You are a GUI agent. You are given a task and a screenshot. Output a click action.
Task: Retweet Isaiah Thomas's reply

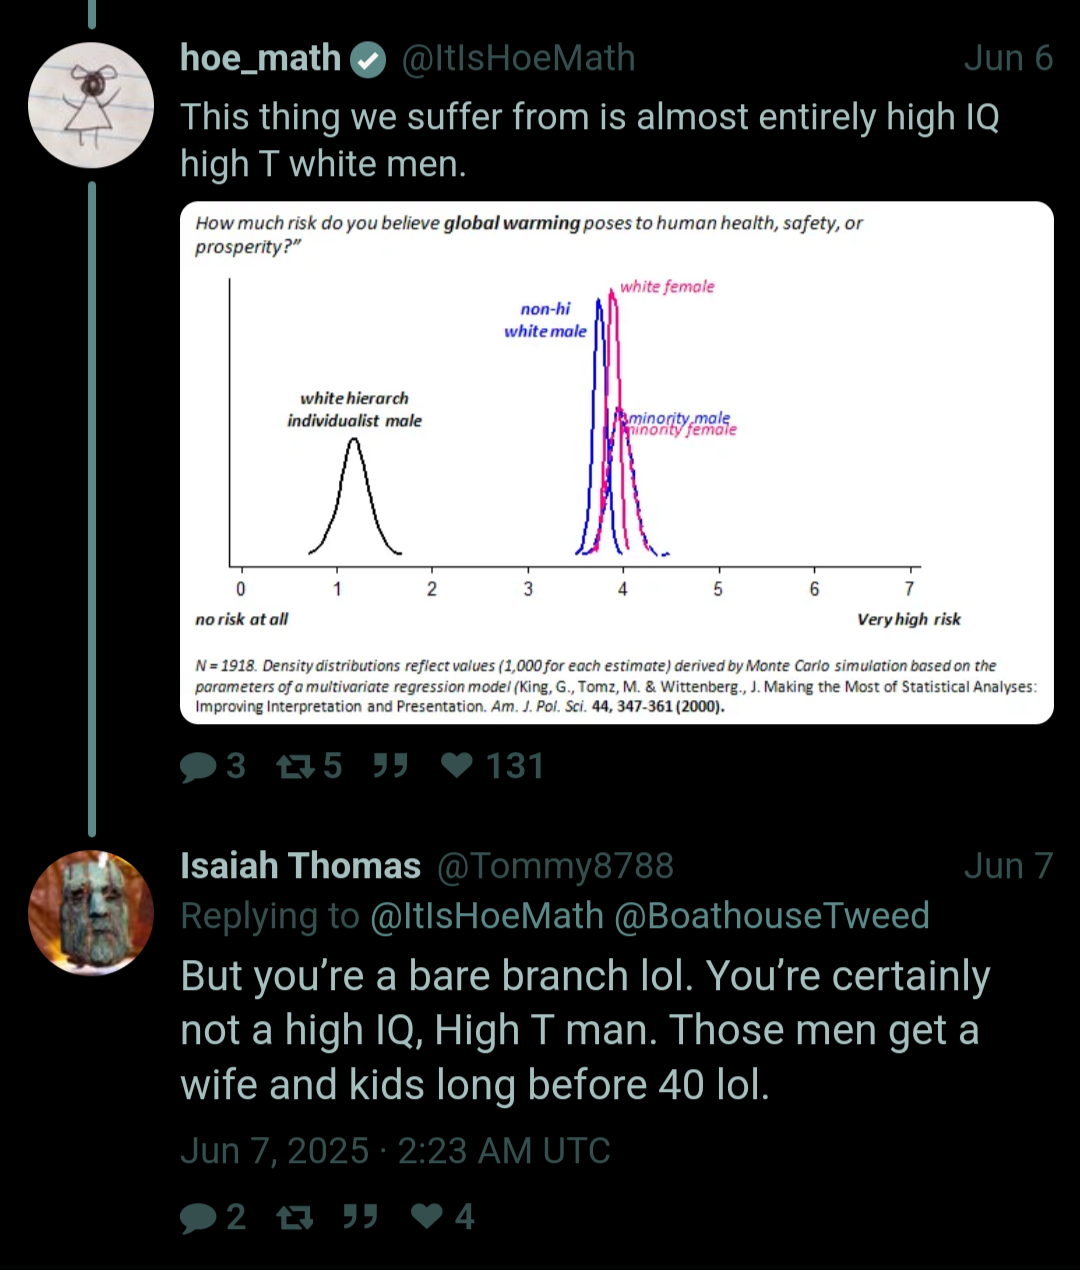(295, 1217)
